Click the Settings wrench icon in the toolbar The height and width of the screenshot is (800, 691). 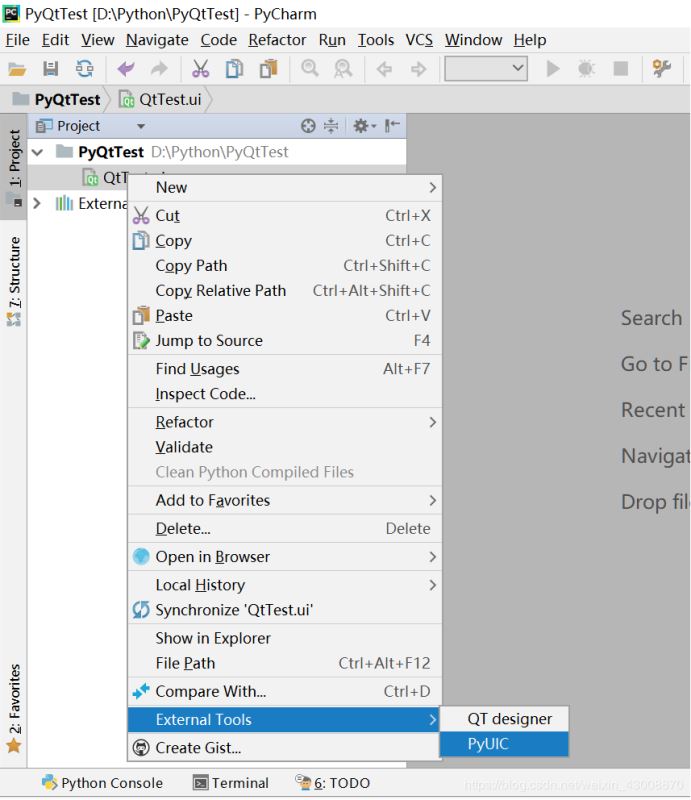[662, 69]
